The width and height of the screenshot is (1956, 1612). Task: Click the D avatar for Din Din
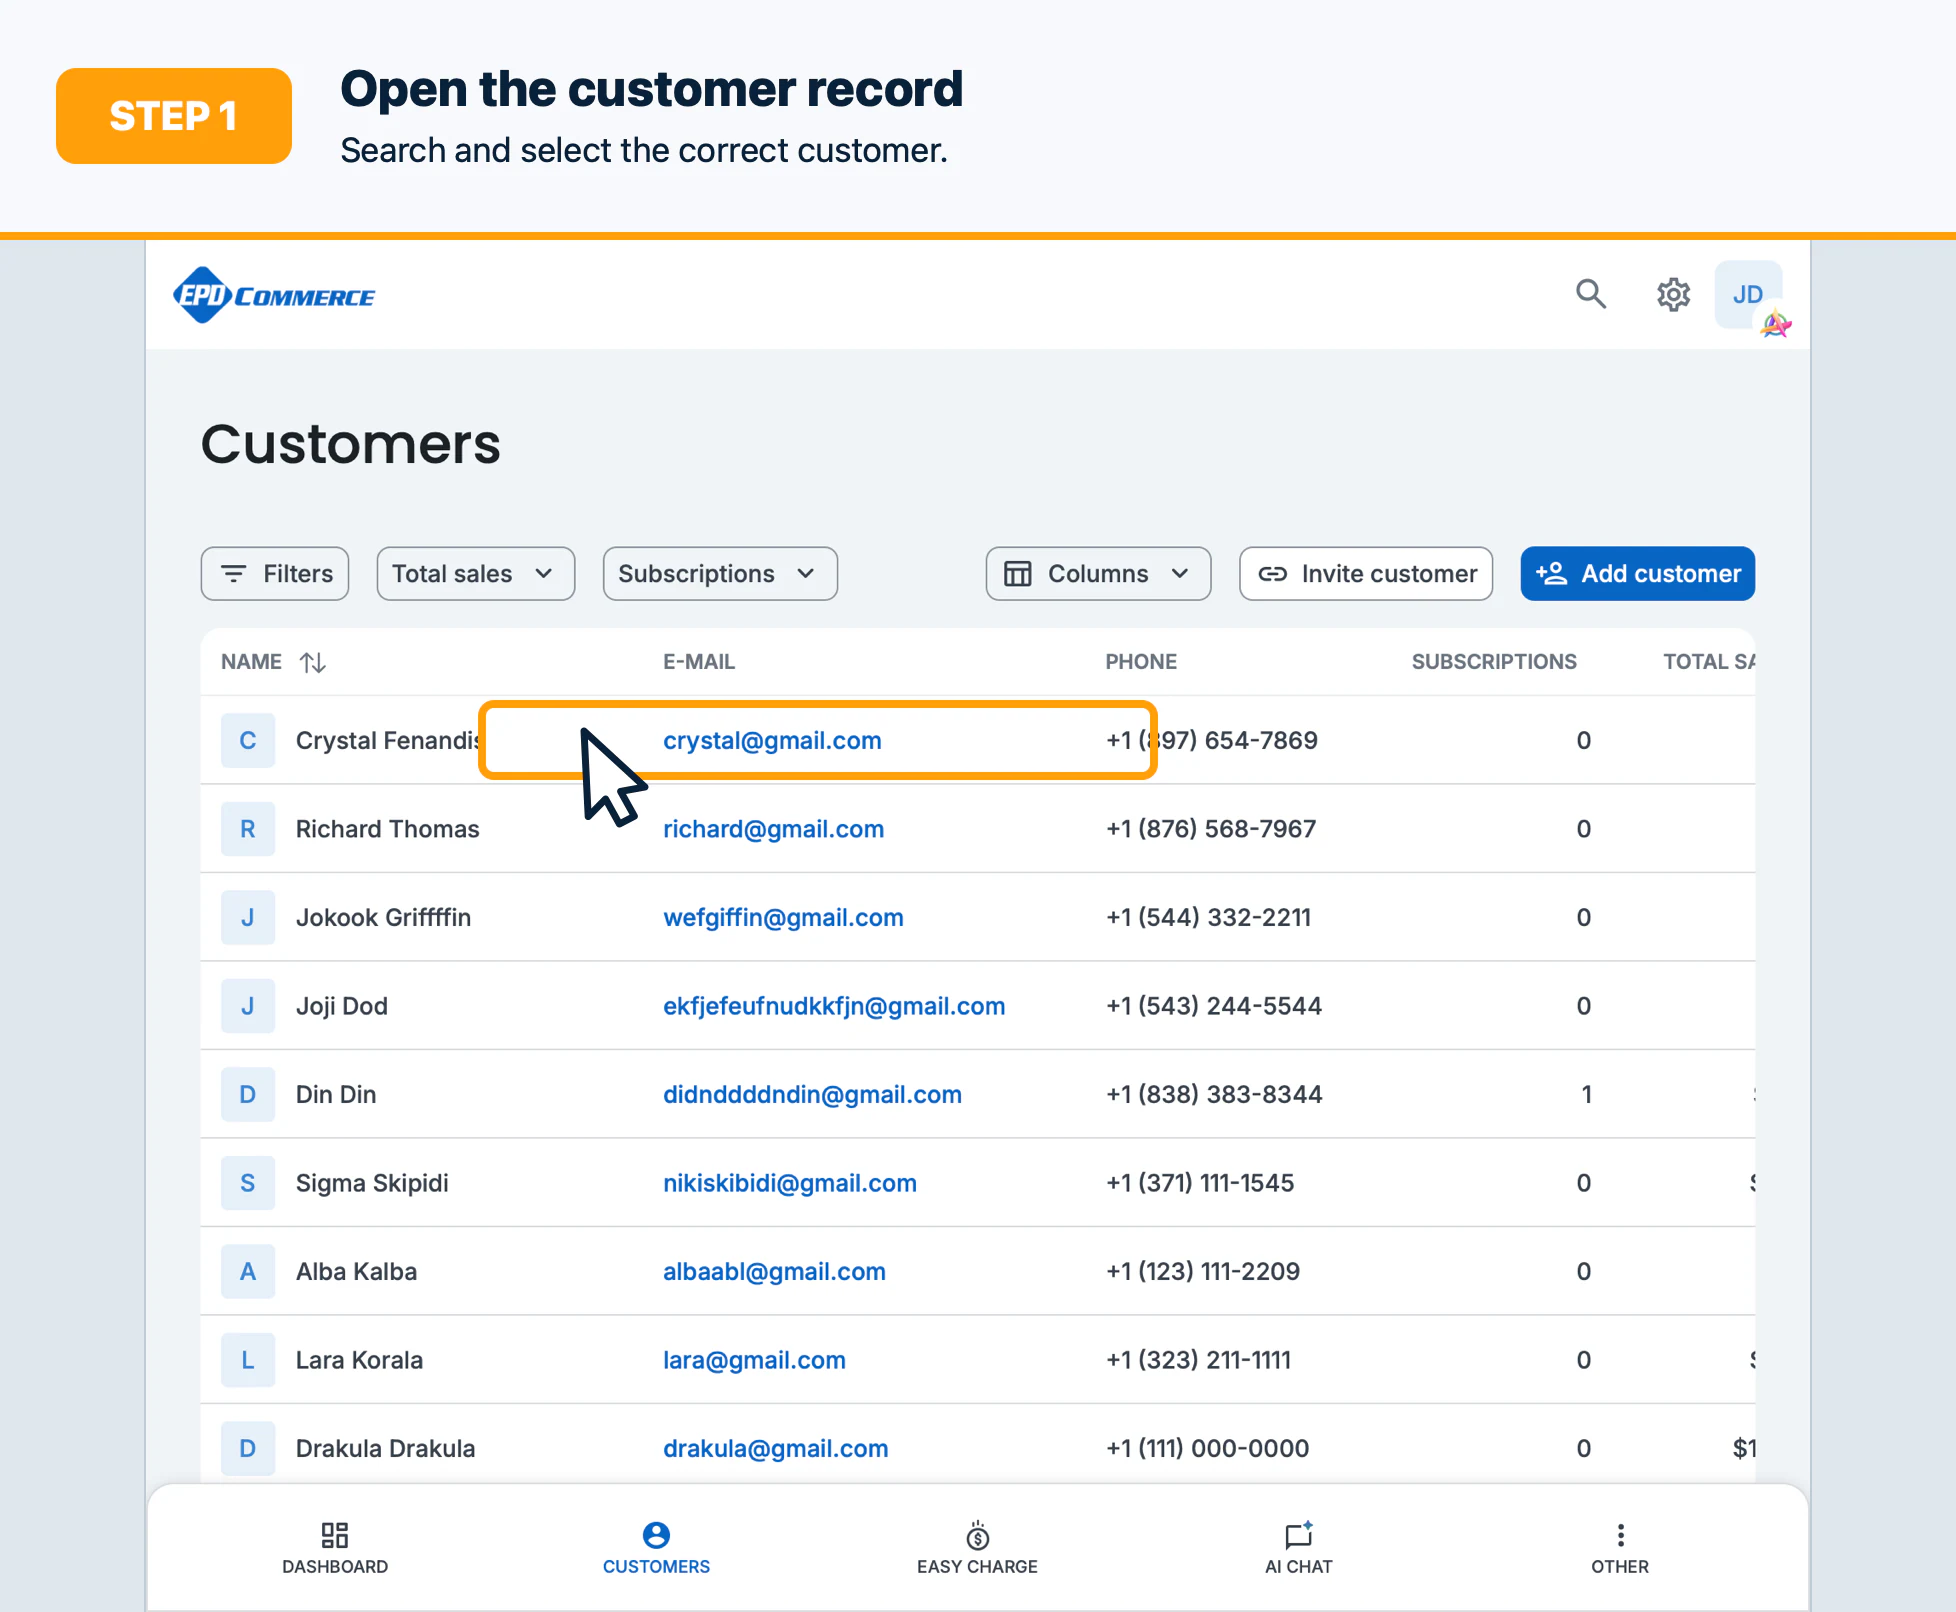coord(248,1094)
